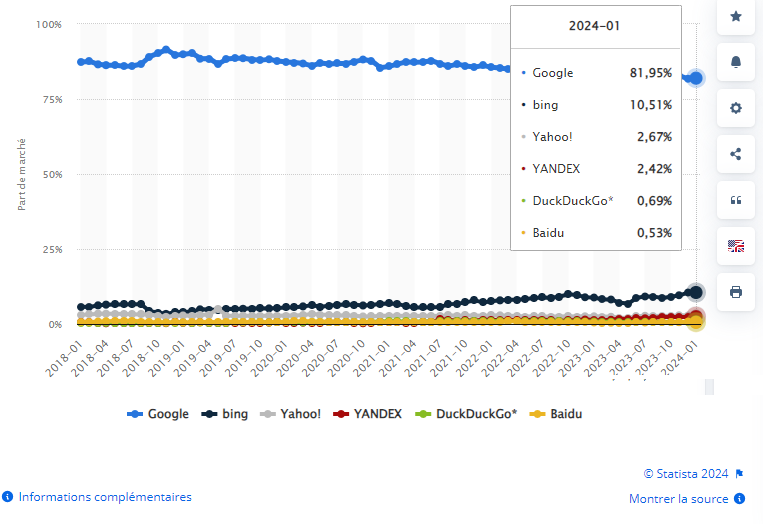Toggle DuckDuckGo* series in the legend
Viewport: 763px width, 524px height.
466,414
